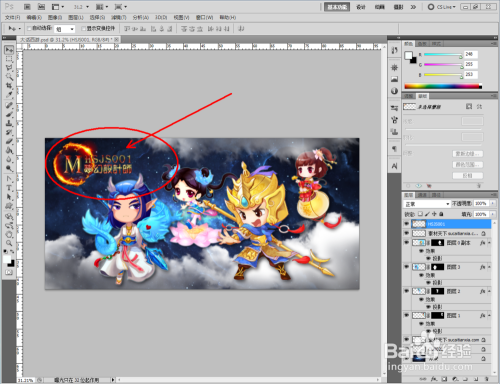Open the zoom level dropdown showing 31.2
The width and height of the screenshot is (500, 384).
(x=81, y=7)
